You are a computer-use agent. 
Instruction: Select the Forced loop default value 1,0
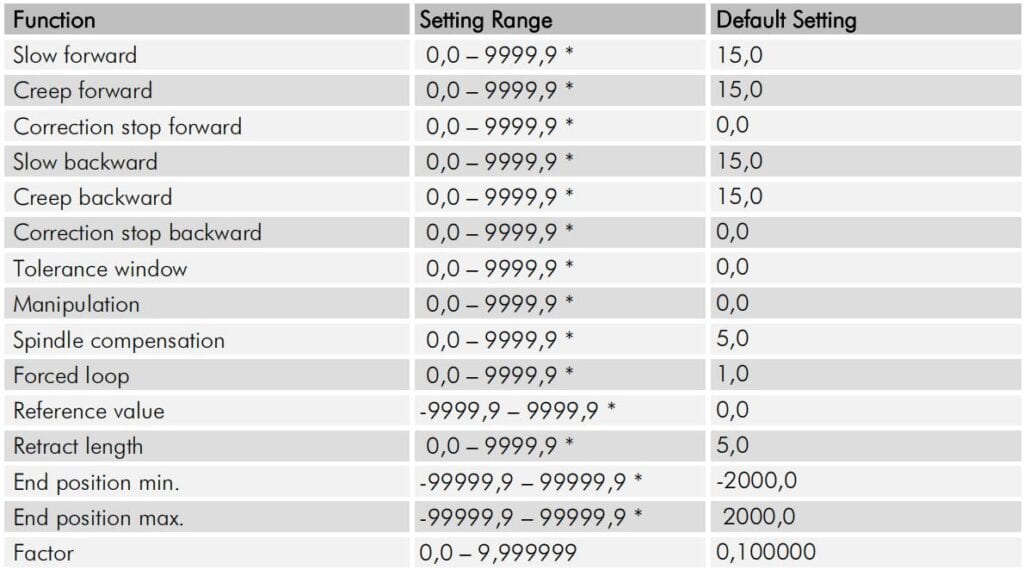click(x=732, y=374)
